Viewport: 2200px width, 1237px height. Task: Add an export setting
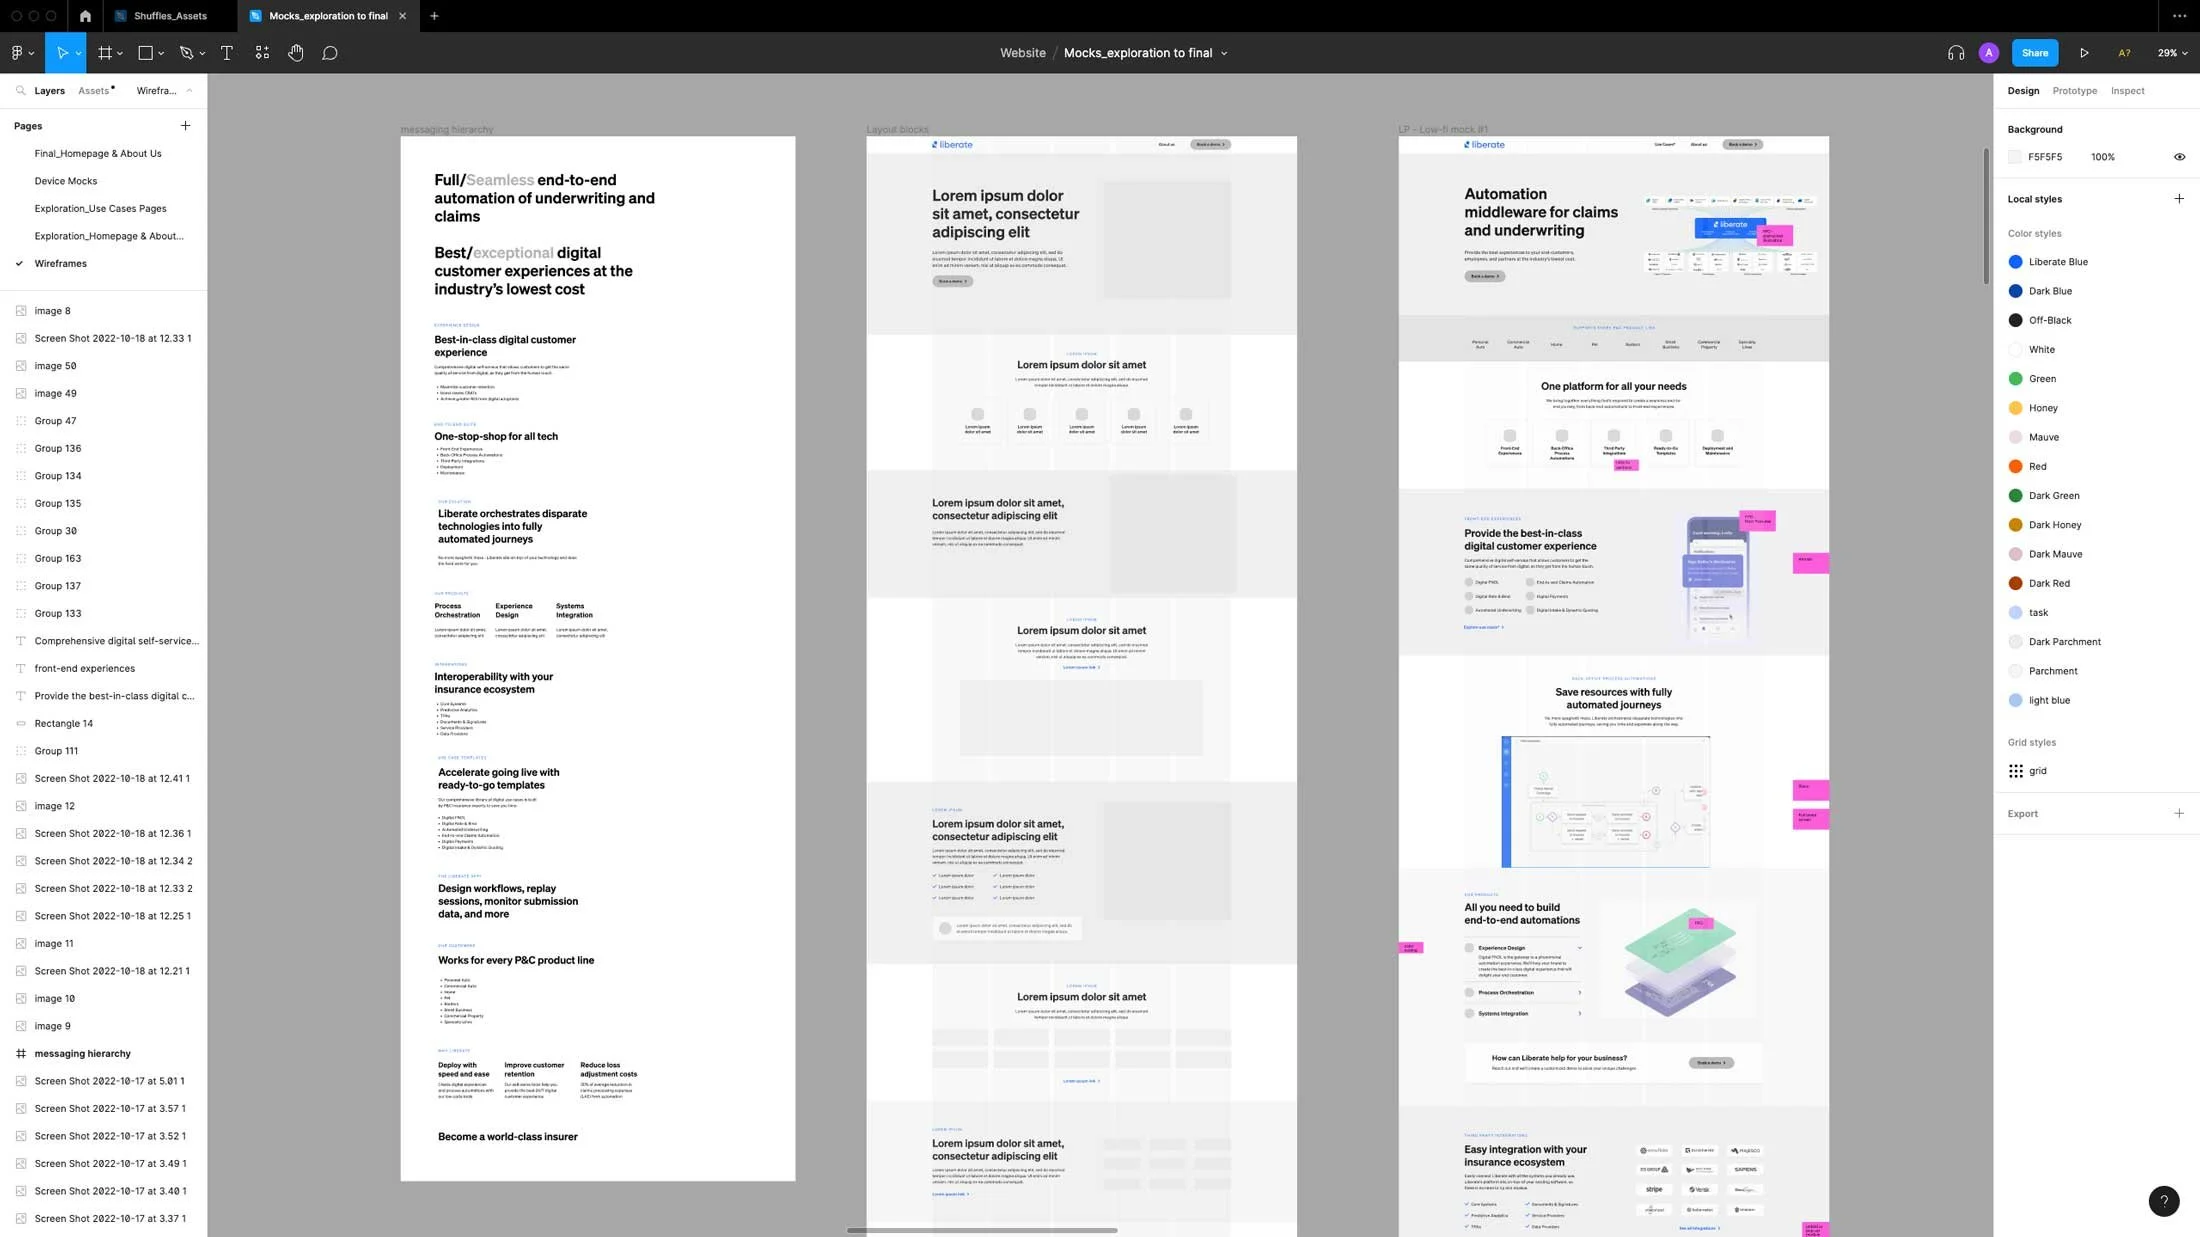tap(2179, 813)
